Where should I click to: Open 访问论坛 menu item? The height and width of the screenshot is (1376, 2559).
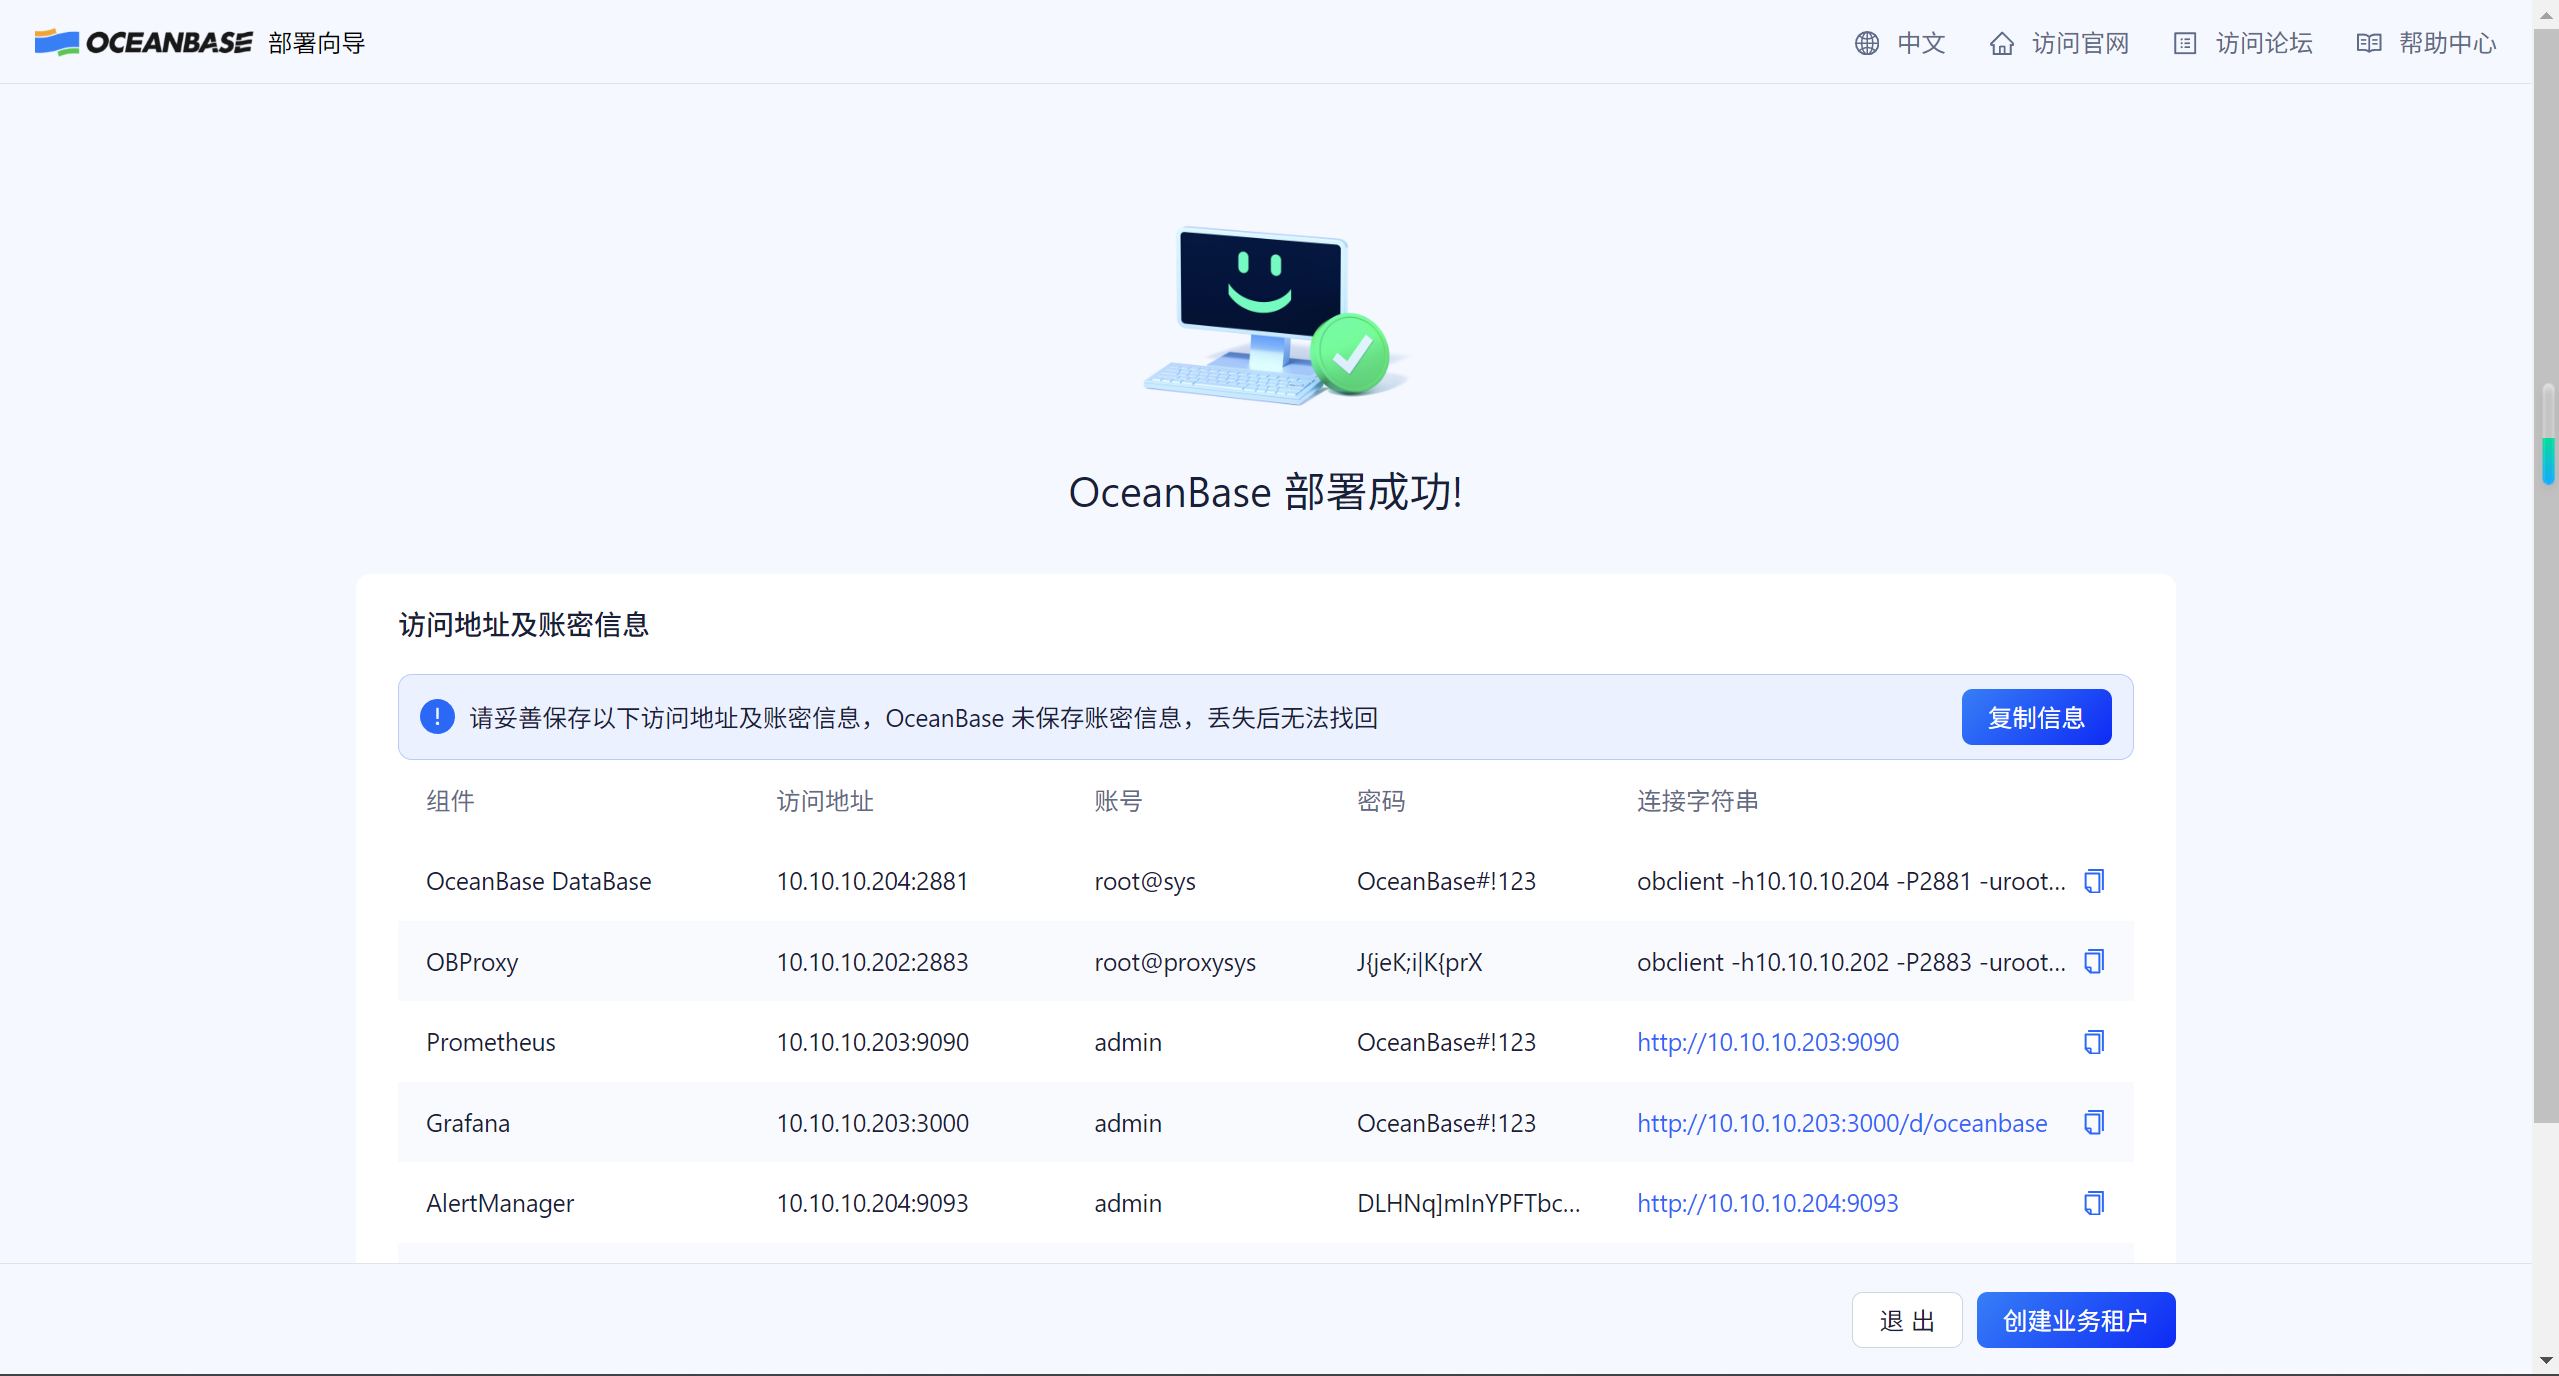point(2264,43)
